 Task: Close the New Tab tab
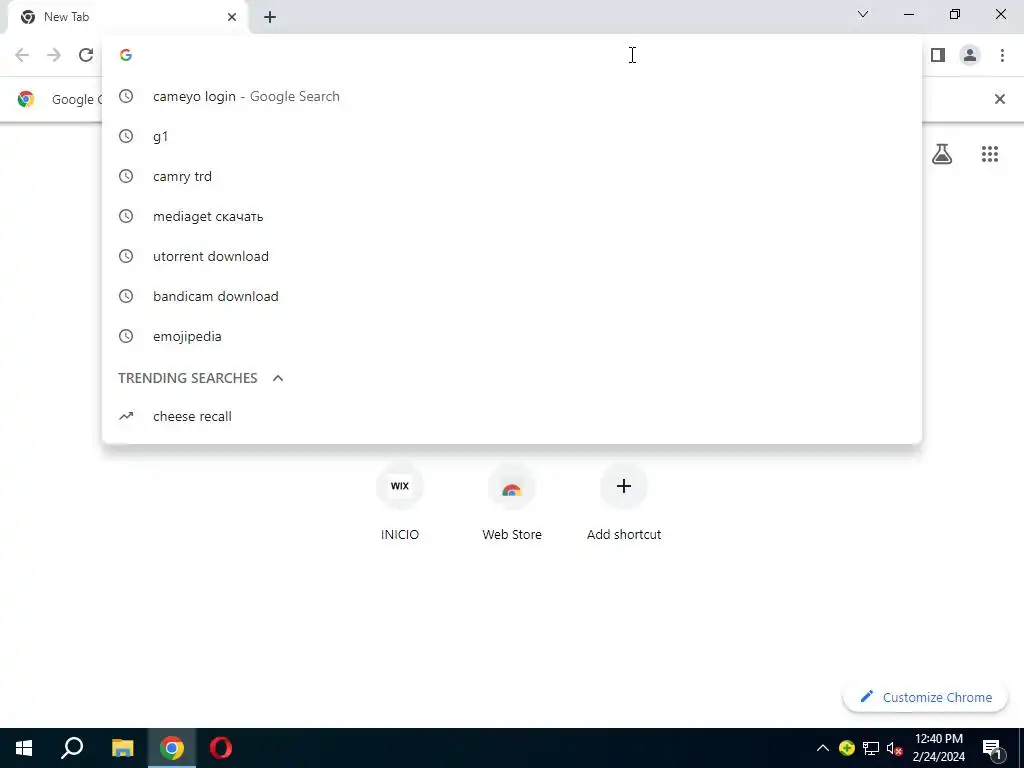coord(232,17)
